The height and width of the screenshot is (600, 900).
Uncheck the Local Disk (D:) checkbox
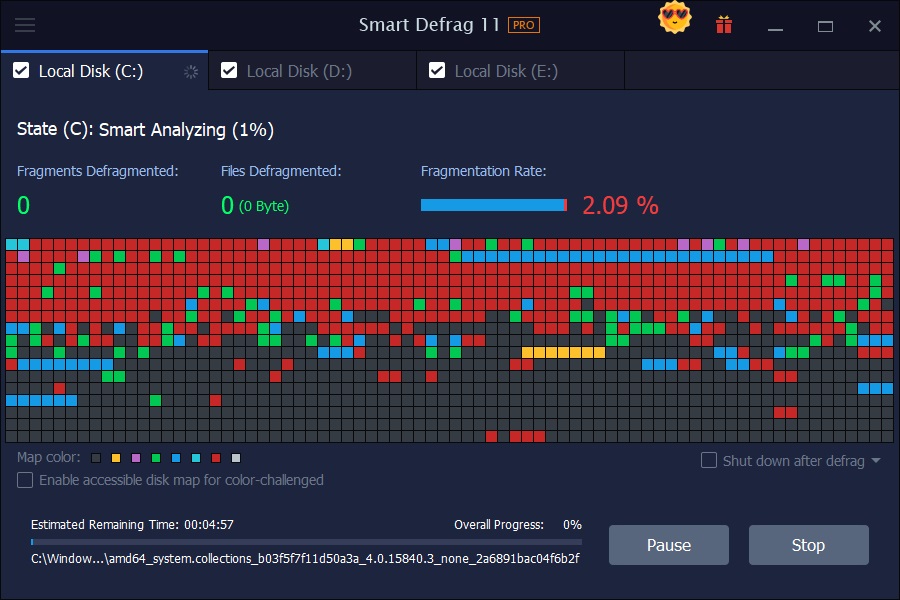229,70
